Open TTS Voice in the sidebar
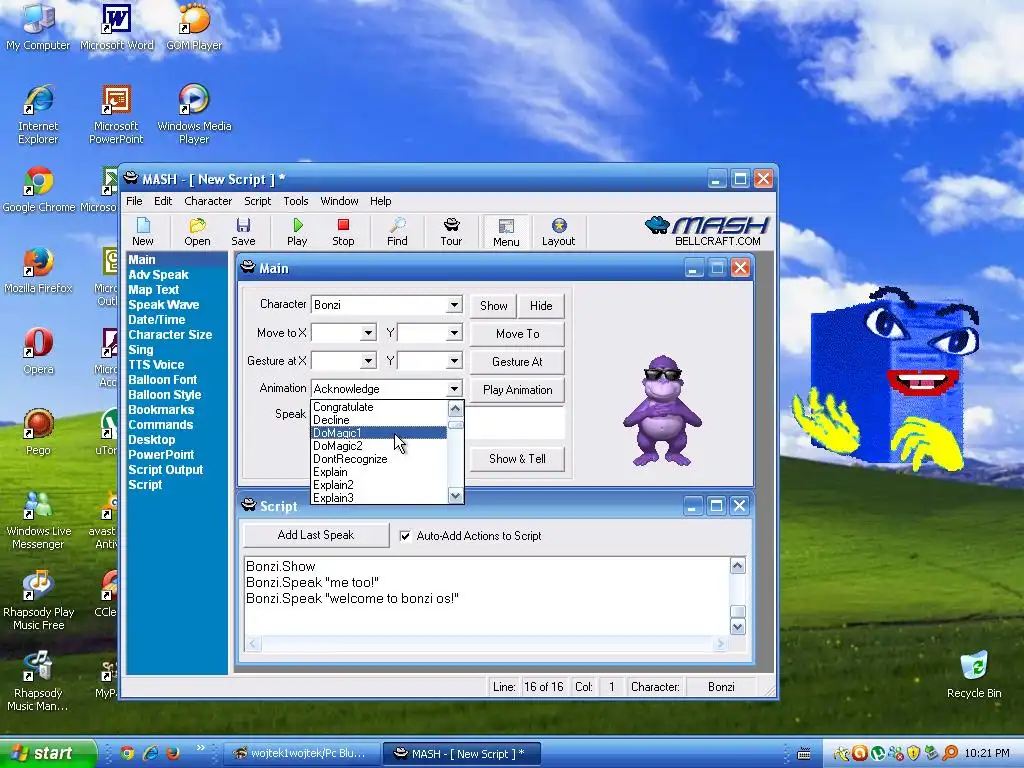 coord(155,365)
